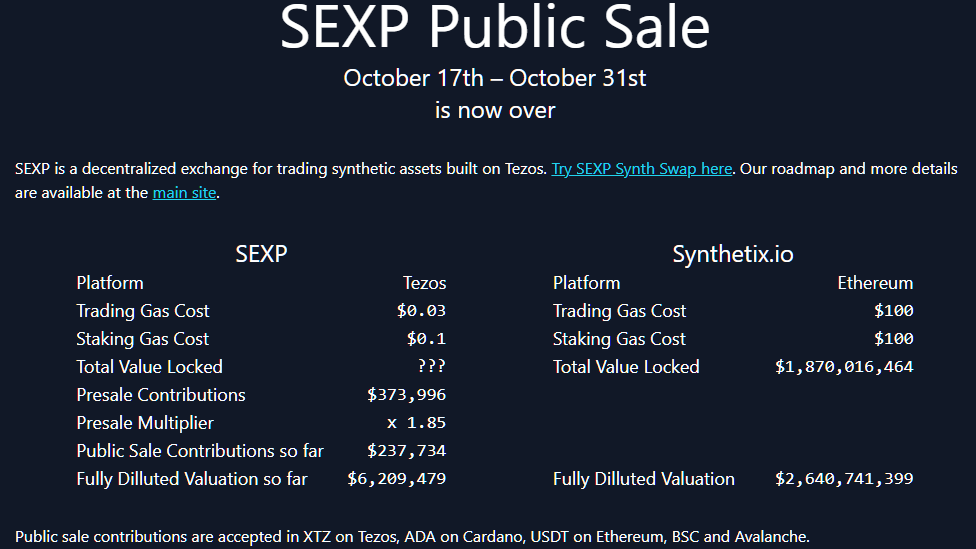The width and height of the screenshot is (976, 549).
Task: Click the SEXP table heading
Action: 261,254
